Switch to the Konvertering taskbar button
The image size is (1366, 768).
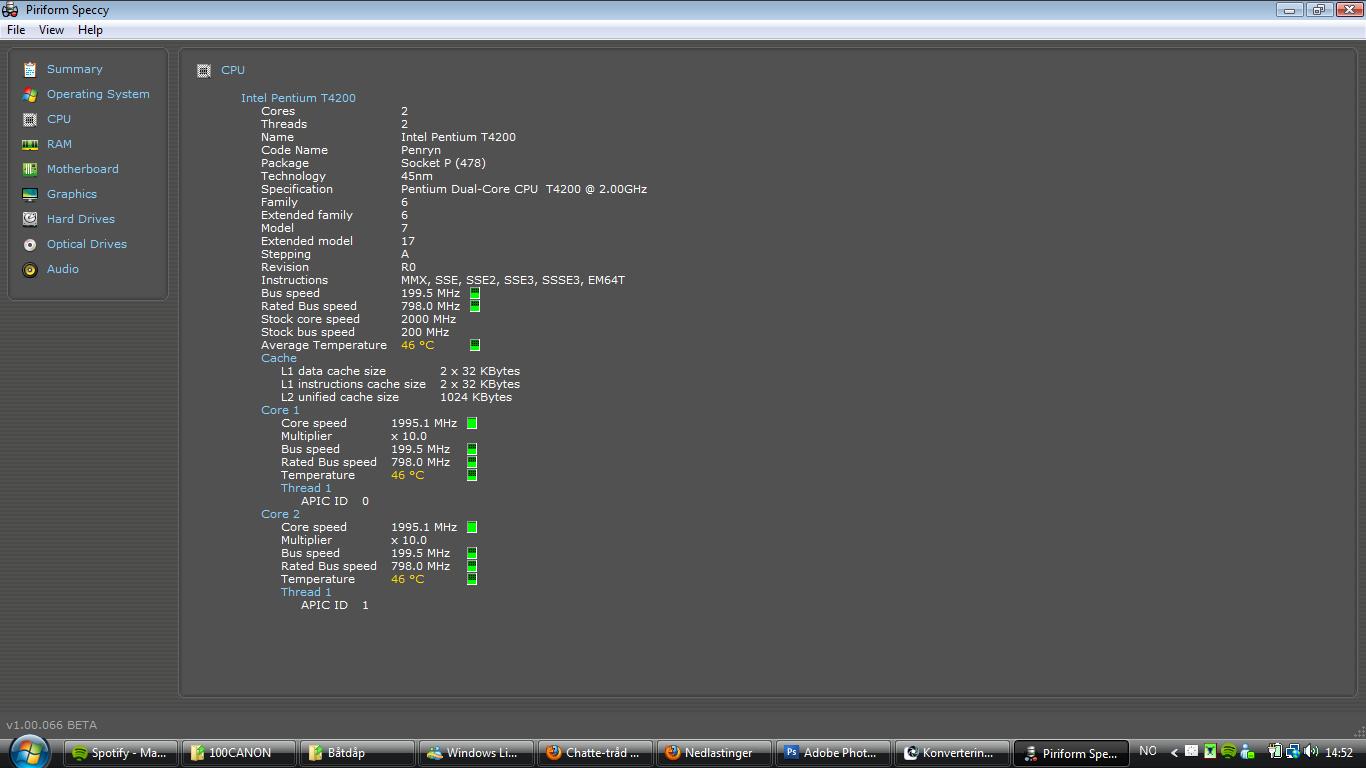click(x=954, y=753)
